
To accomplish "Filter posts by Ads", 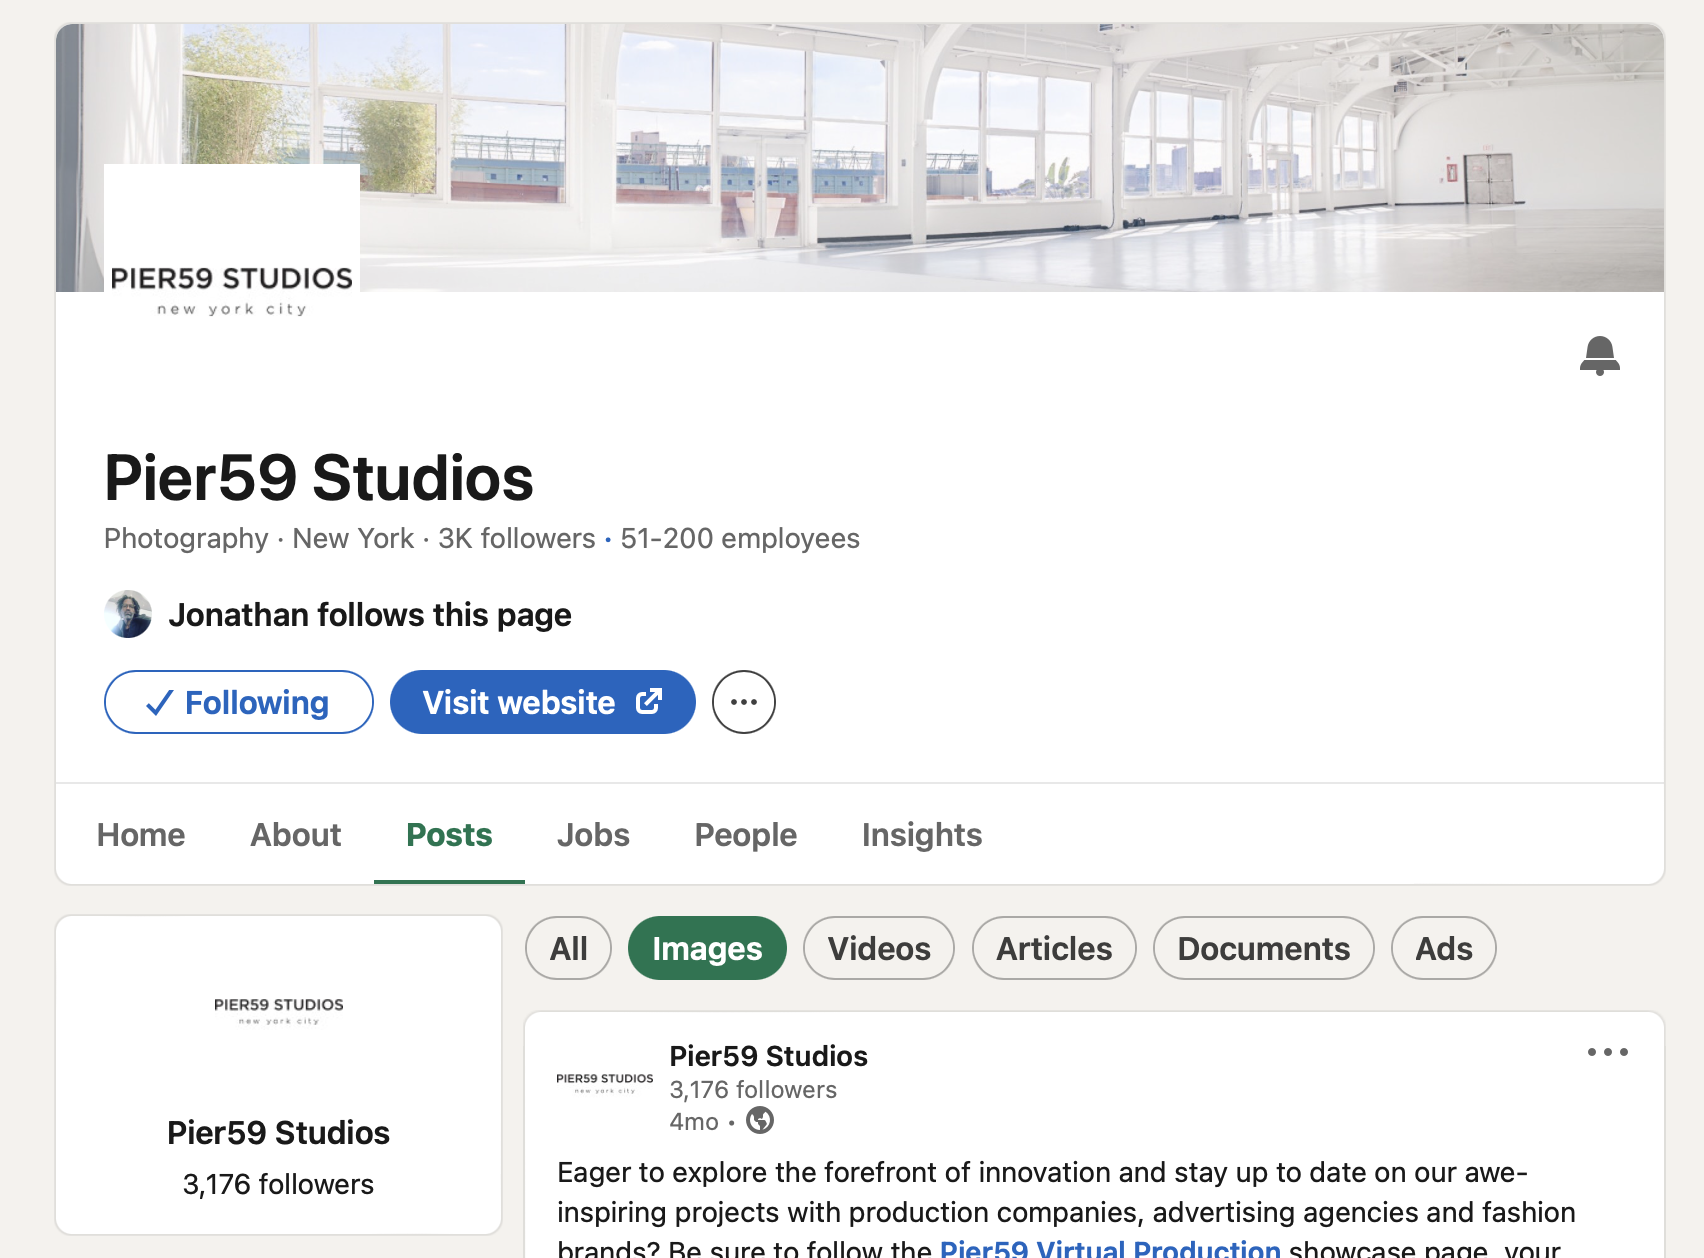I will coord(1443,948).
